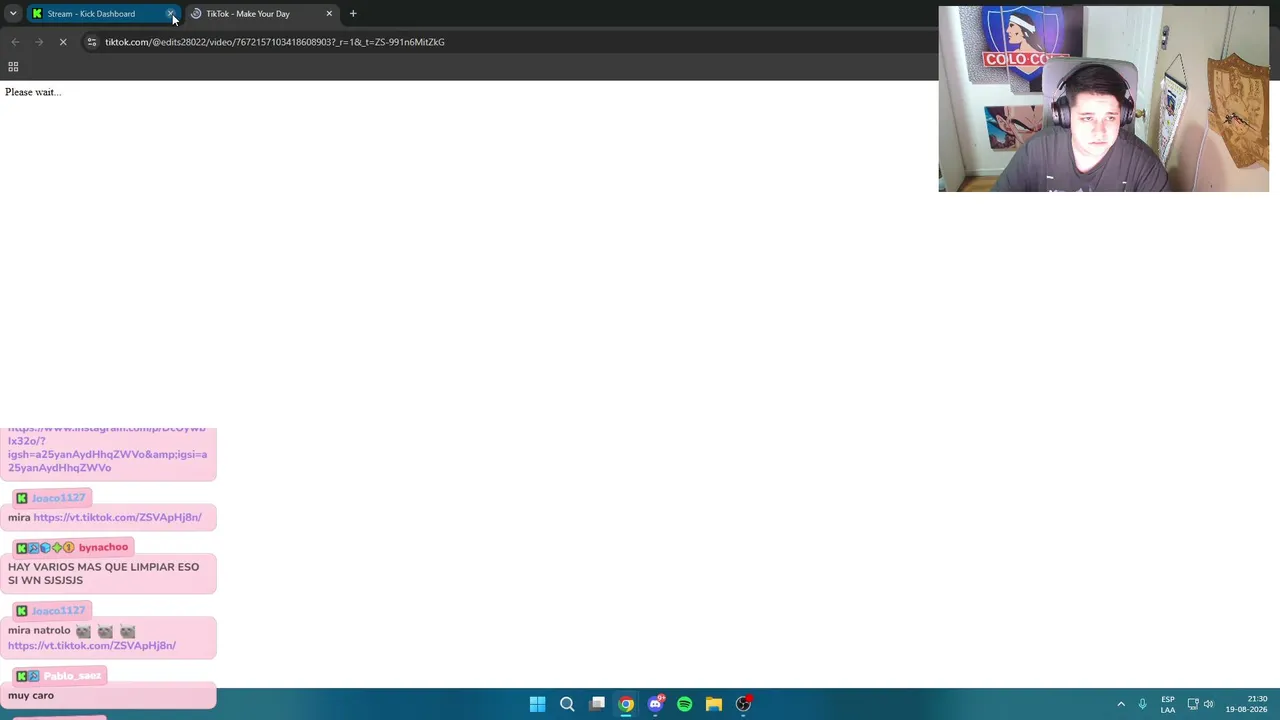Open Windows taskbar search
Screen dimensions: 1280x720
[567, 704]
